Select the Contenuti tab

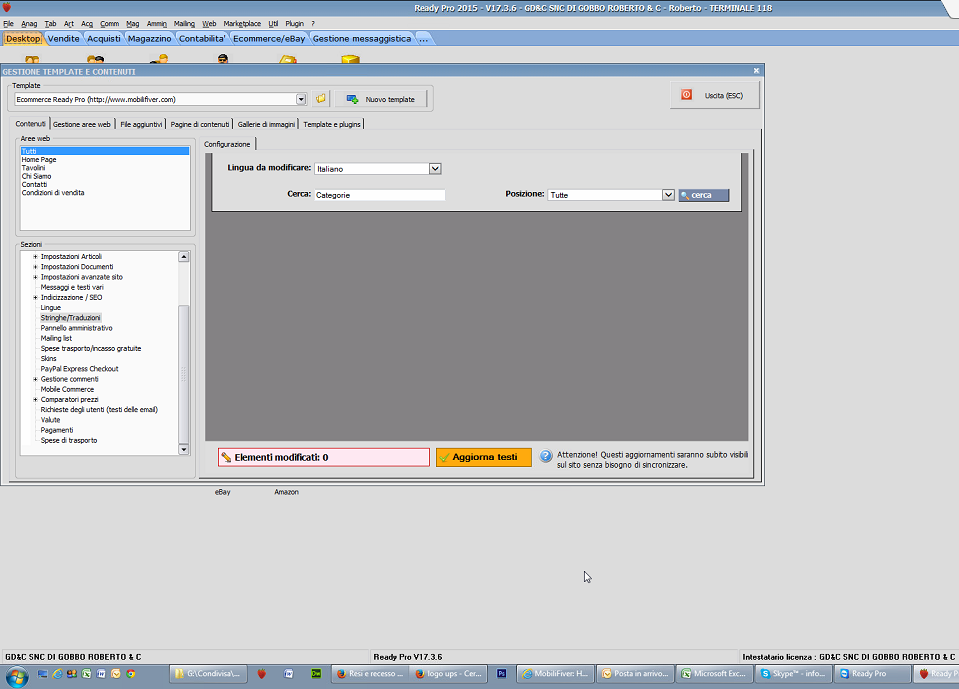click(x=31, y=123)
